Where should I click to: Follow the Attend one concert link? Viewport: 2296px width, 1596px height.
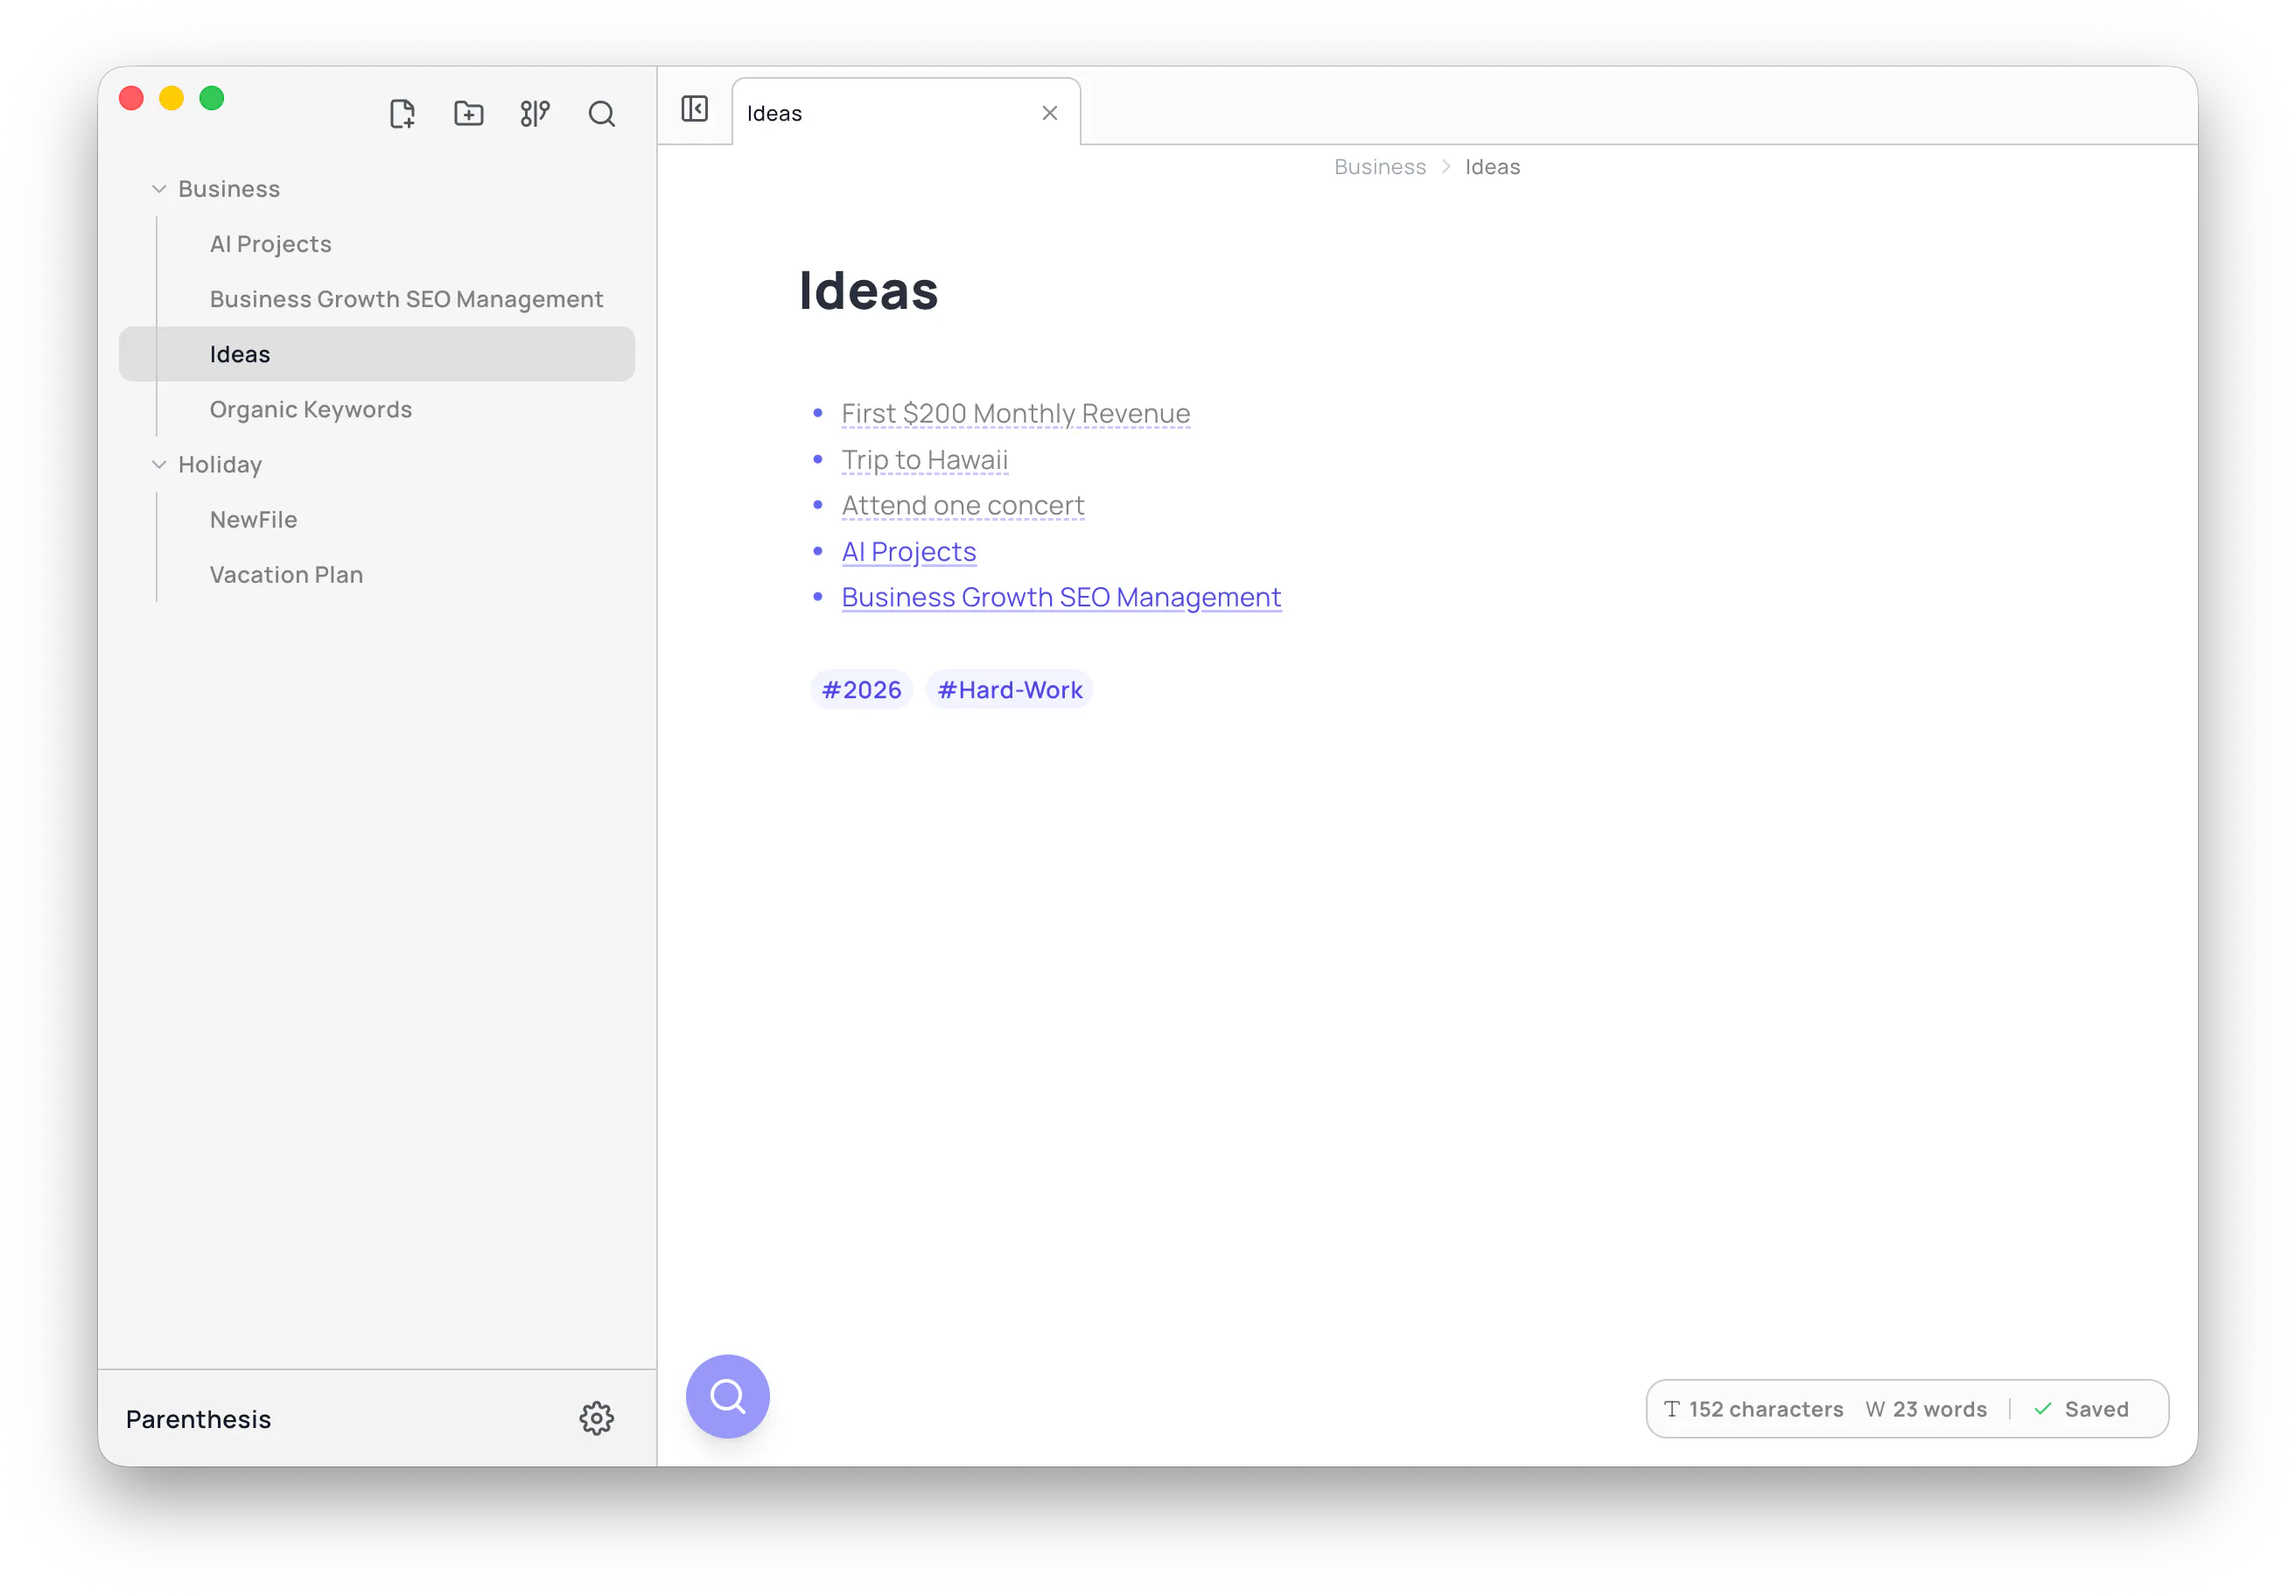[962, 505]
